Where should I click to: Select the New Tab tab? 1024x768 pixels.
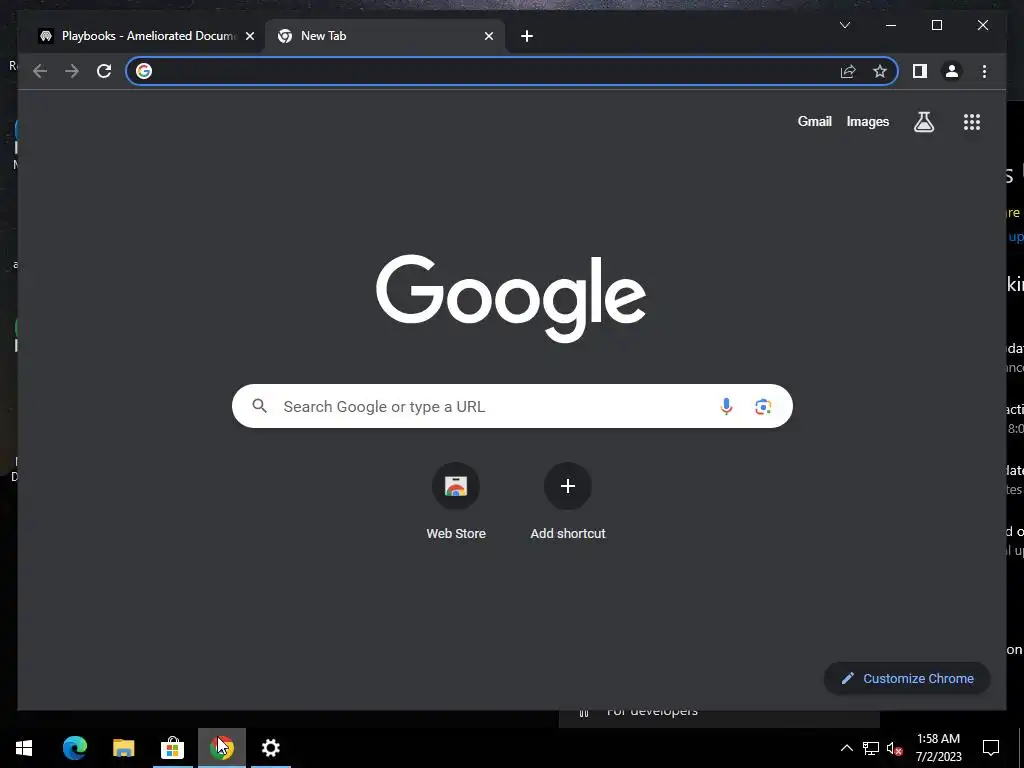pyautogui.click(x=385, y=36)
